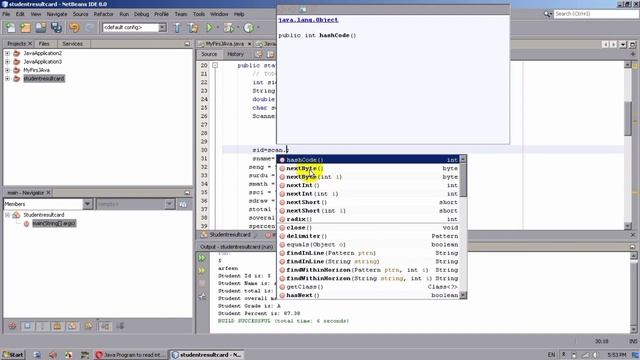Expand the MyFirsJAva project node
Image resolution: width=640 pixels, height=360 pixels.
click(x=7, y=70)
